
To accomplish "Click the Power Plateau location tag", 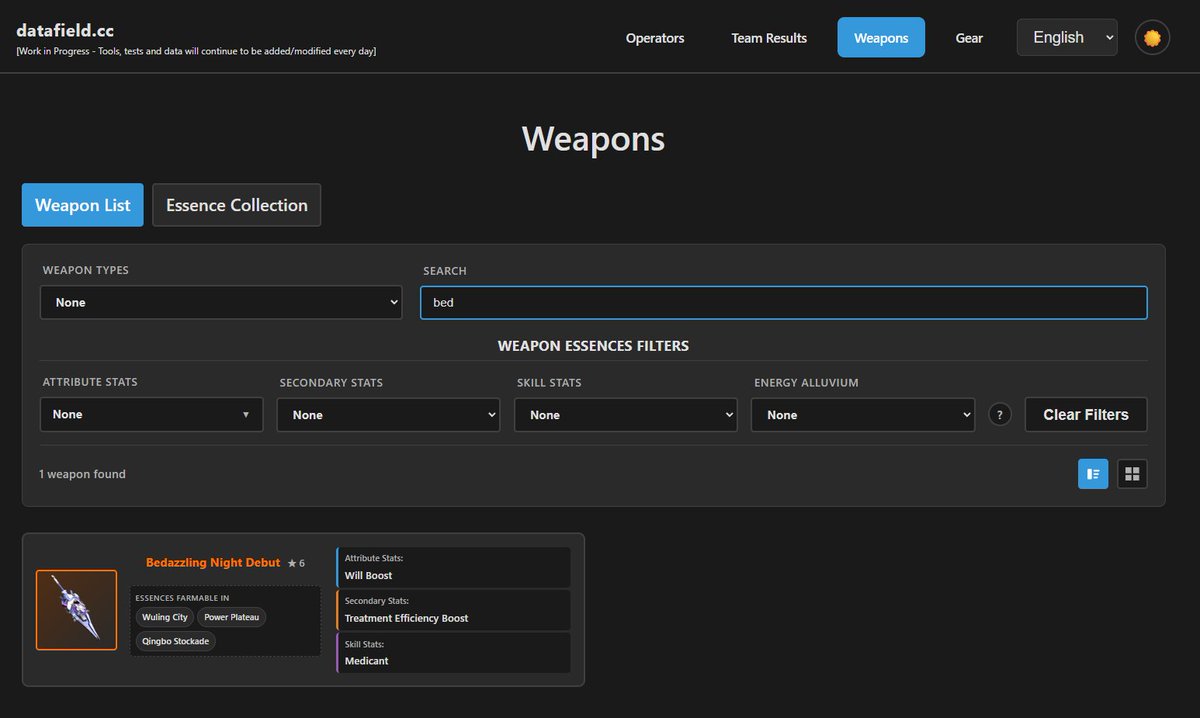I will click(x=232, y=617).
